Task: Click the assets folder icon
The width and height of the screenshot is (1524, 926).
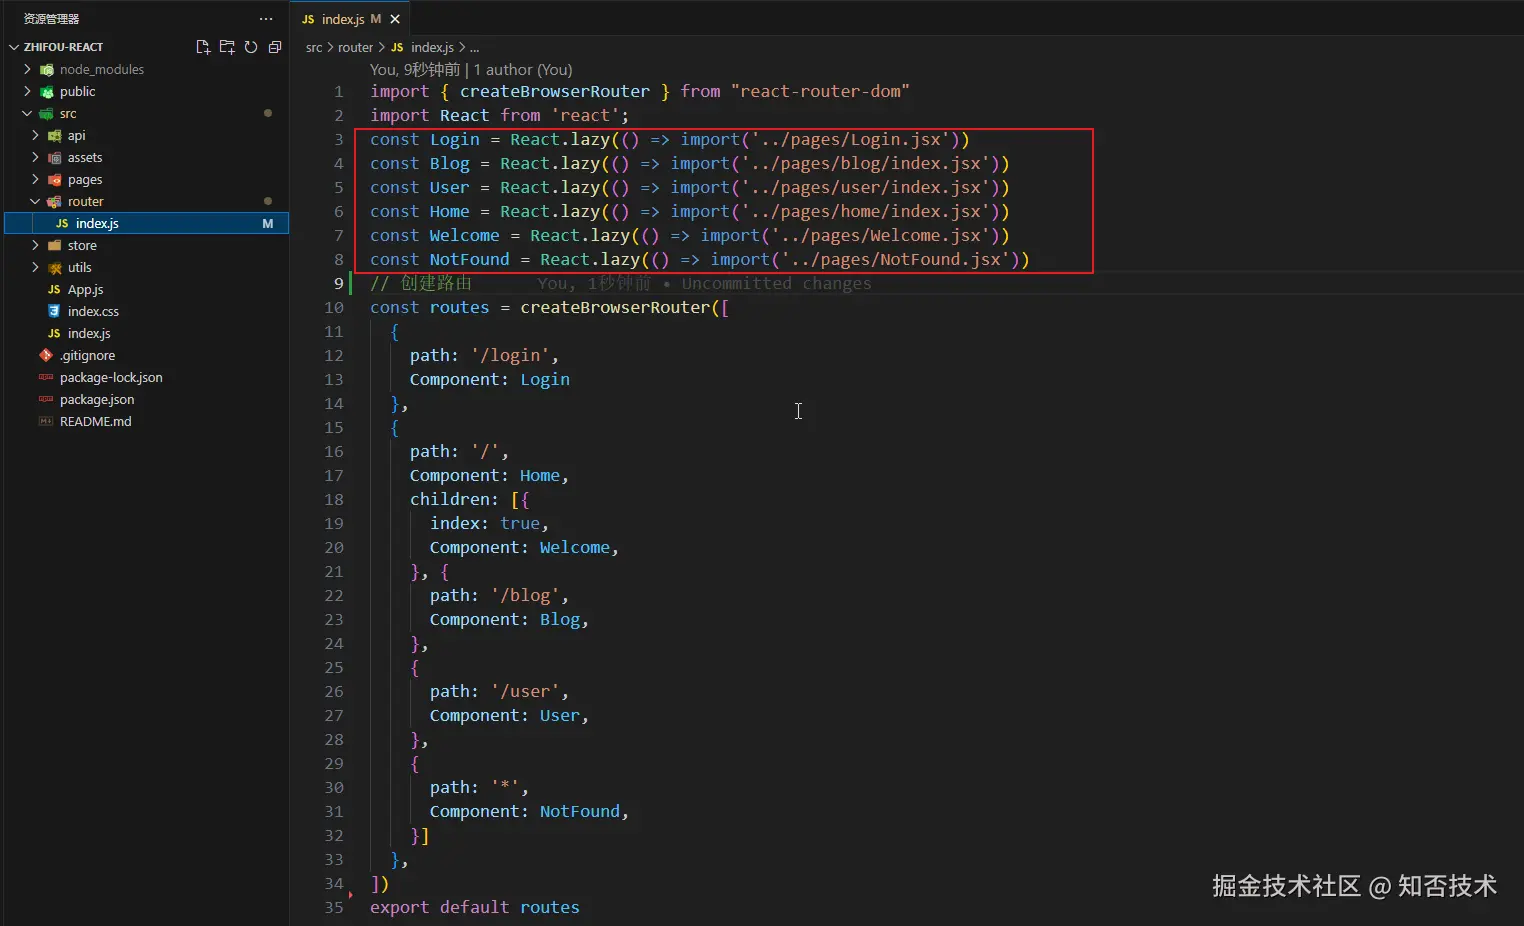Action: 54,158
